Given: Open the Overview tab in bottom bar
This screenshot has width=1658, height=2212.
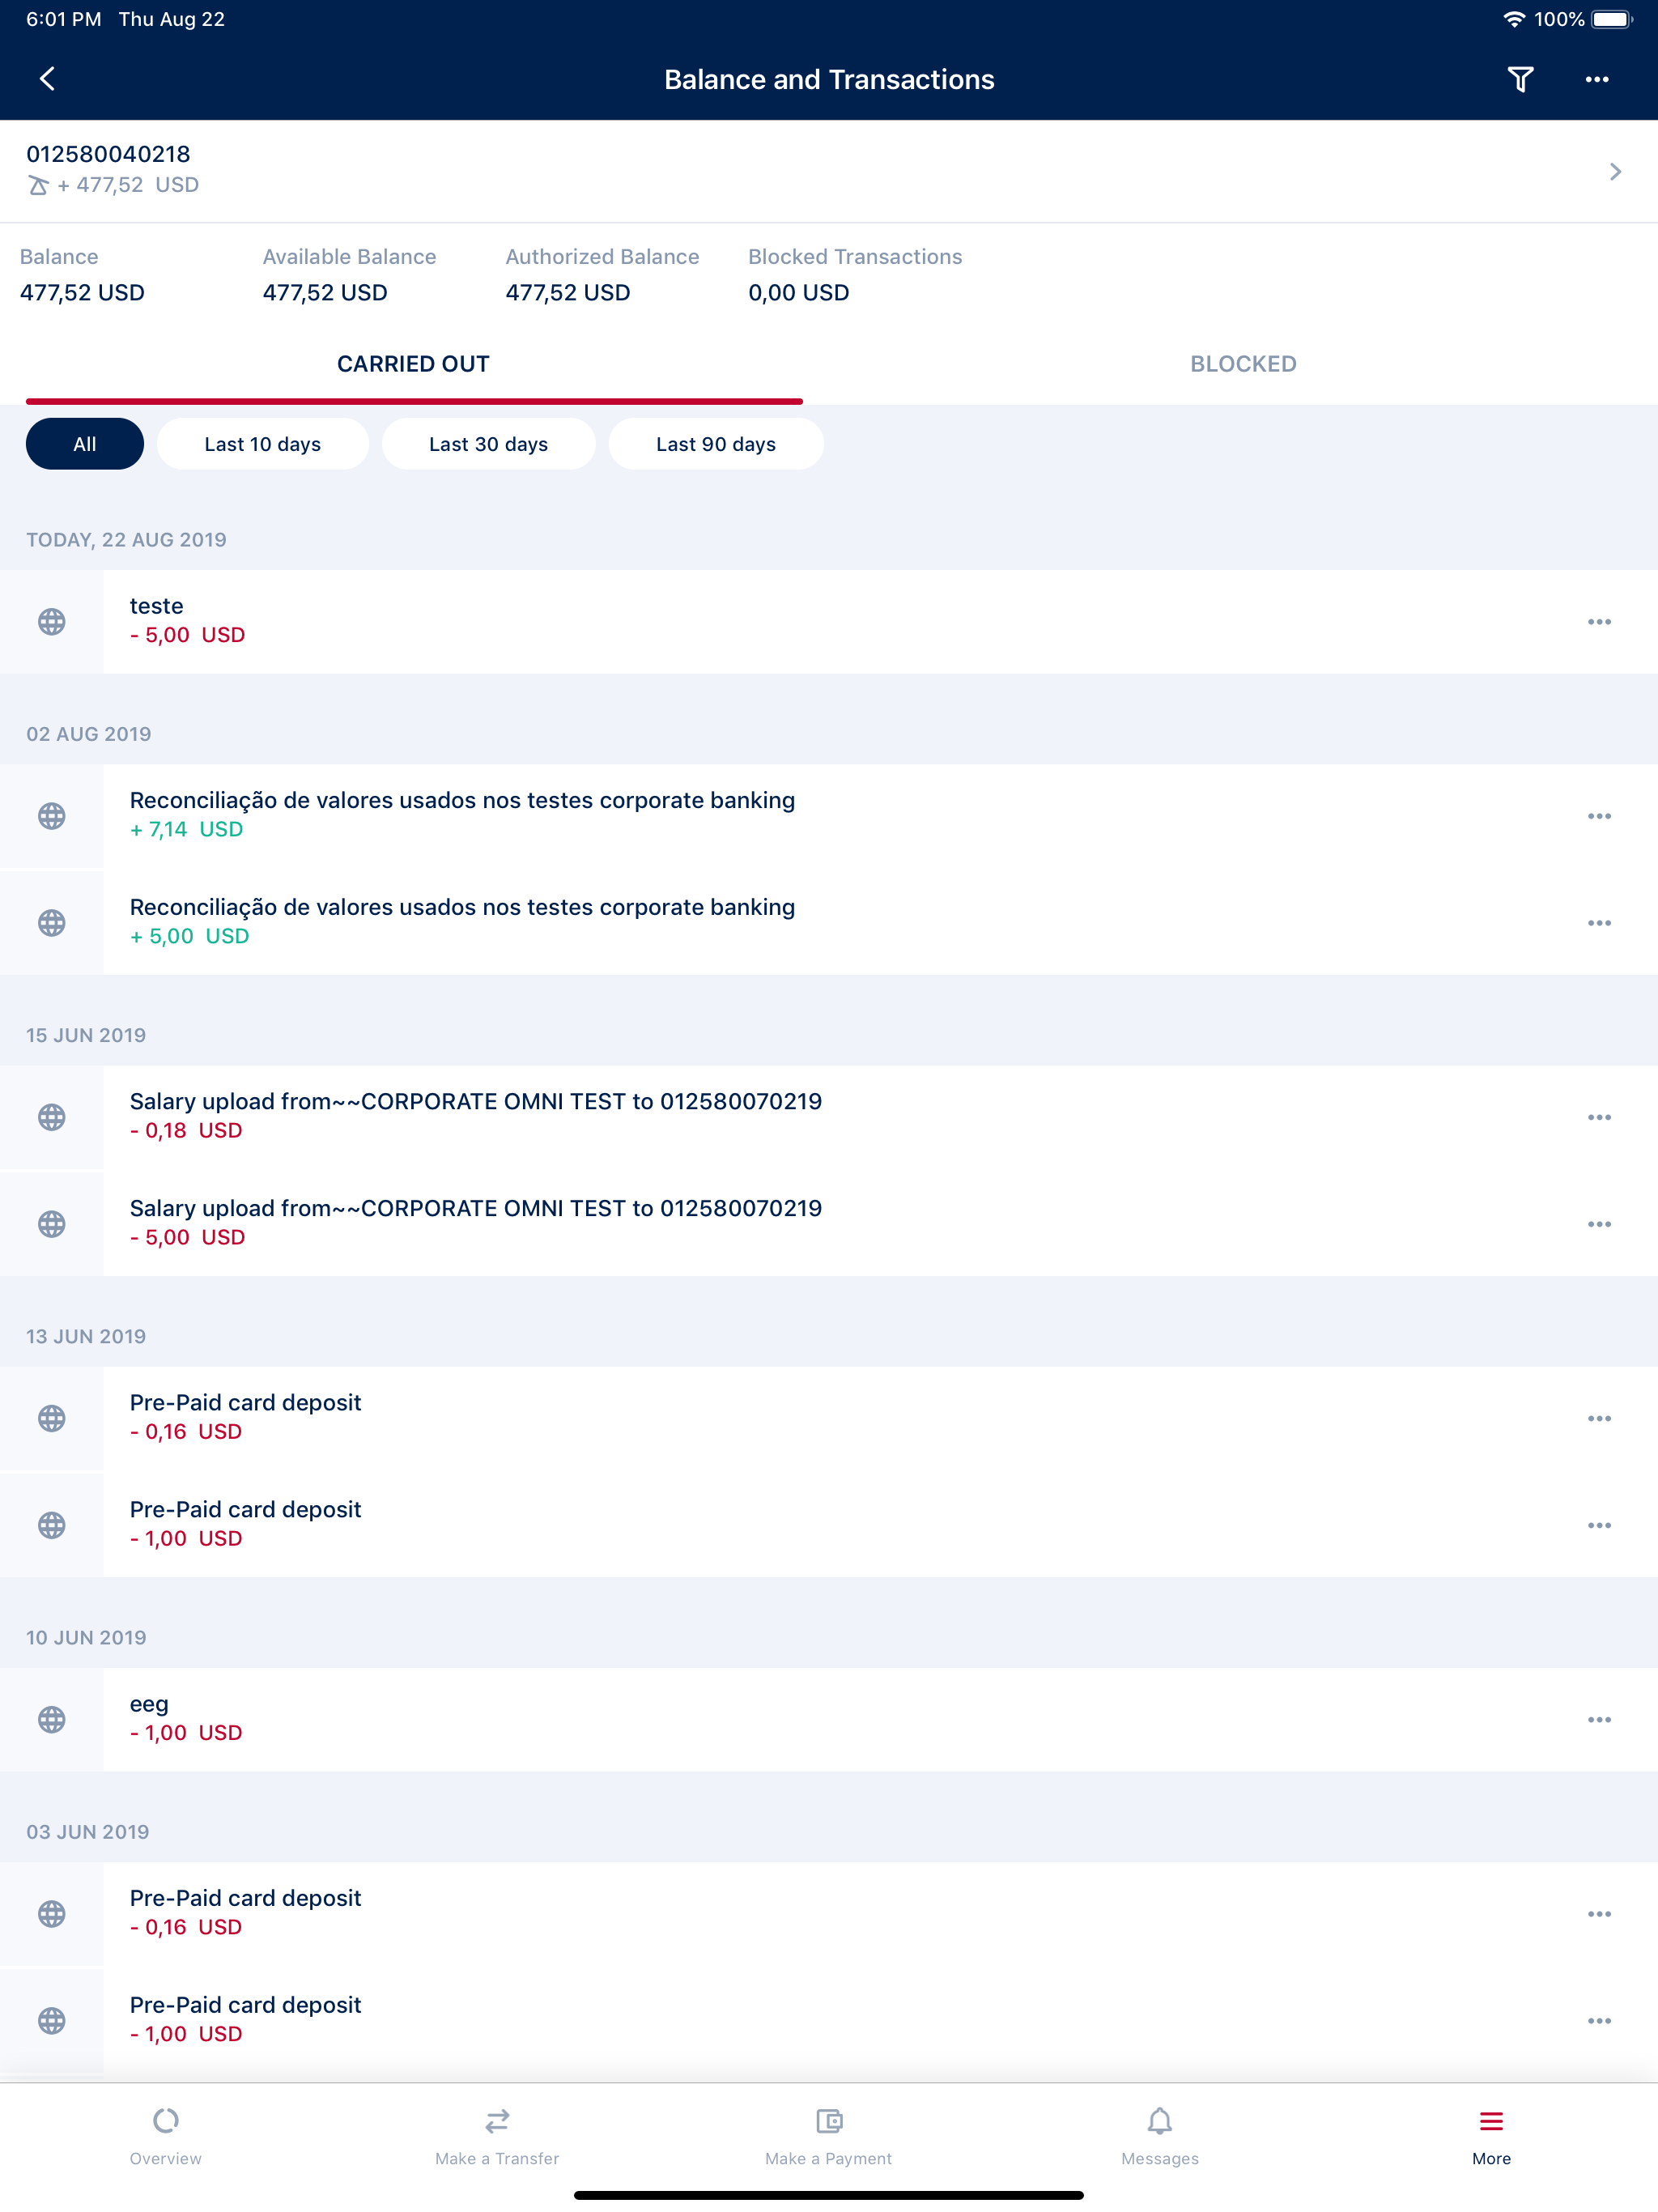Looking at the screenshot, I should [166, 2137].
